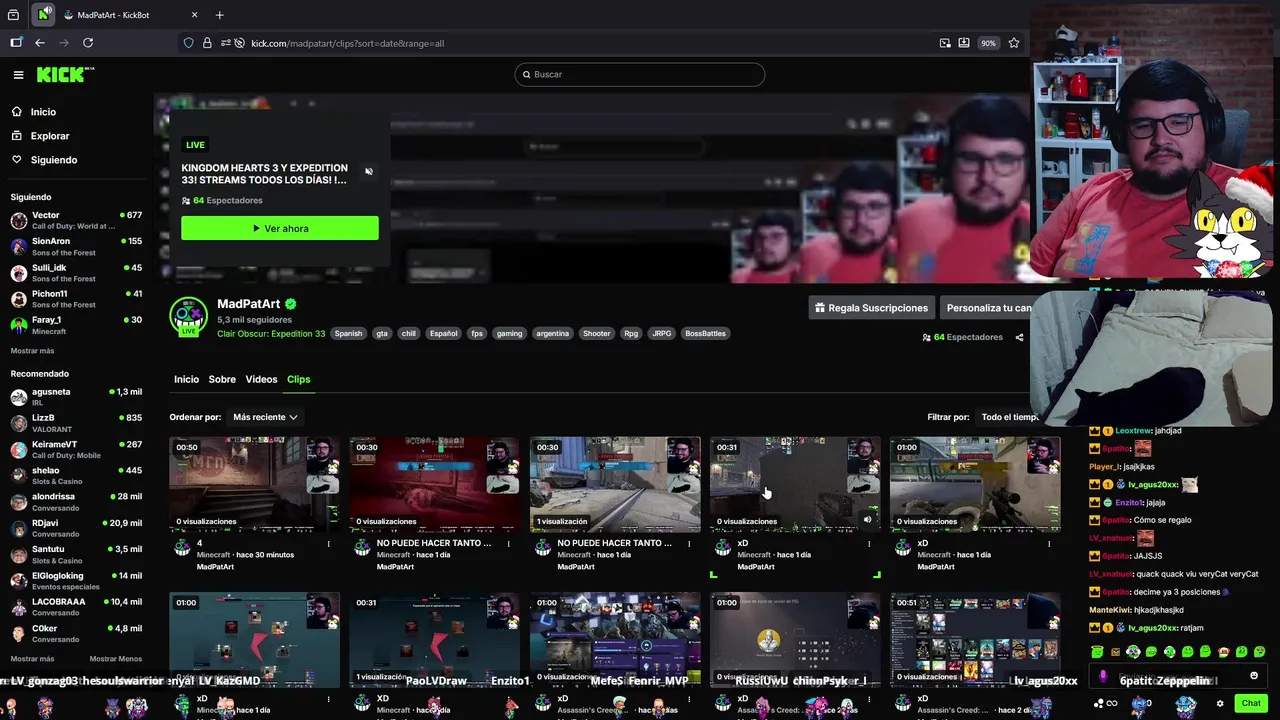Open recommended channel LizzB
Screen dimensions: 1280x720
[x=76, y=423]
